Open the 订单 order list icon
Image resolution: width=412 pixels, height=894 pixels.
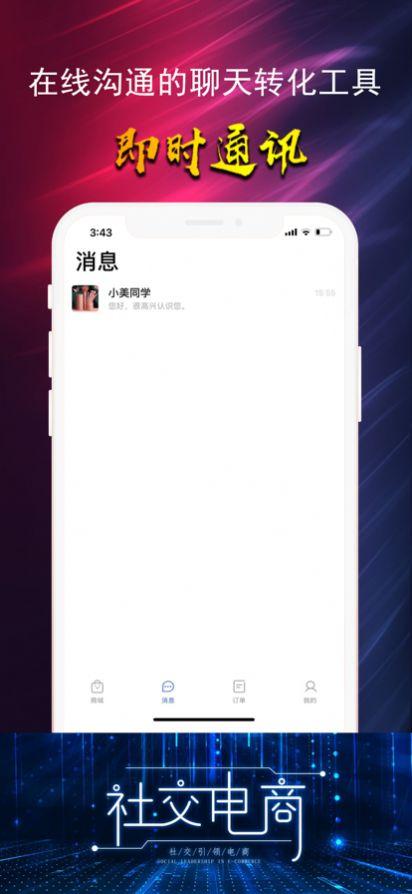tap(239, 686)
